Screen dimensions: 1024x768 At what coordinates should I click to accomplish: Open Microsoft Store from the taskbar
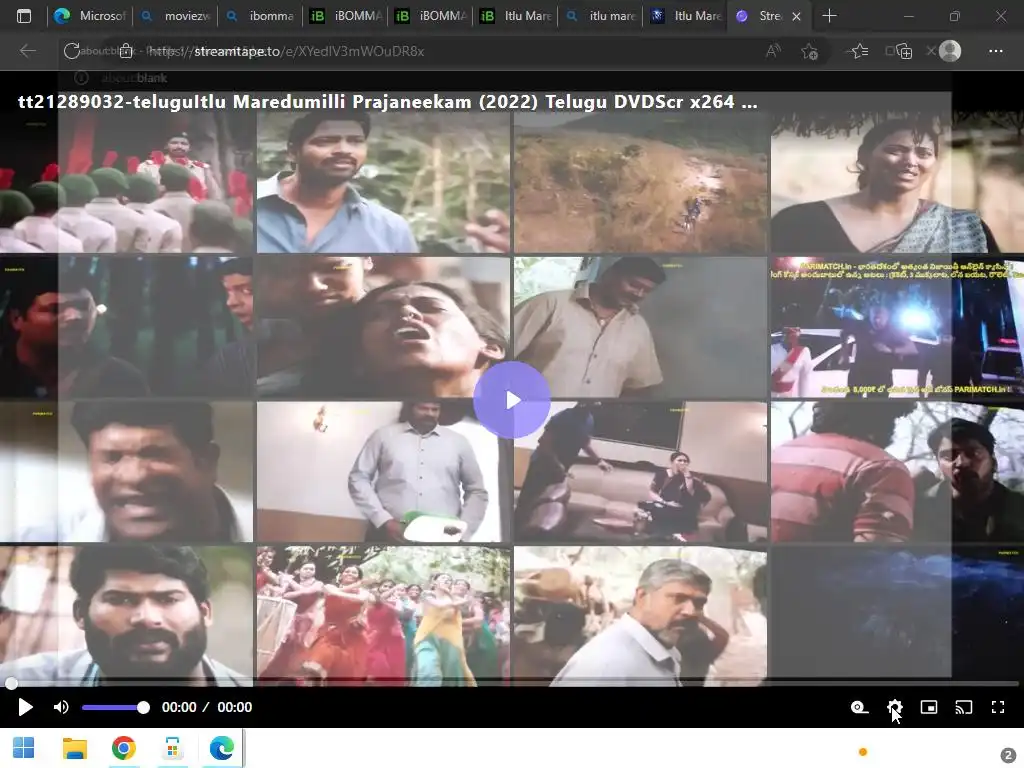tap(172, 748)
